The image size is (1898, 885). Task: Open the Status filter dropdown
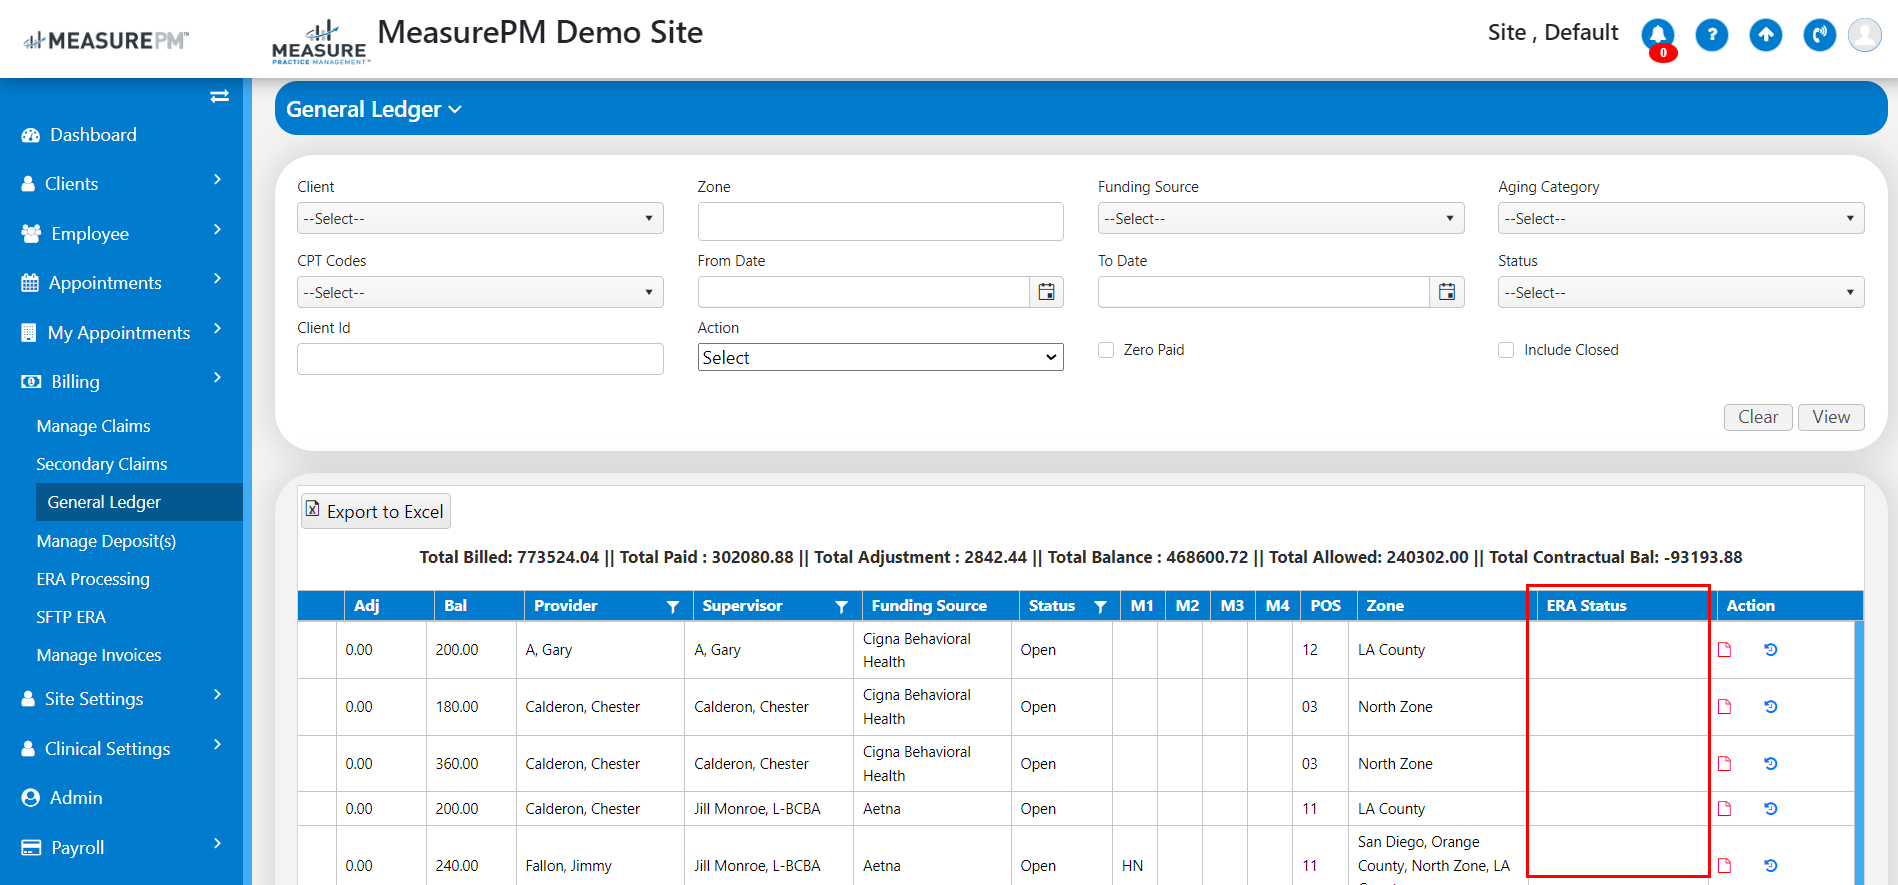pyautogui.click(x=1681, y=292)
